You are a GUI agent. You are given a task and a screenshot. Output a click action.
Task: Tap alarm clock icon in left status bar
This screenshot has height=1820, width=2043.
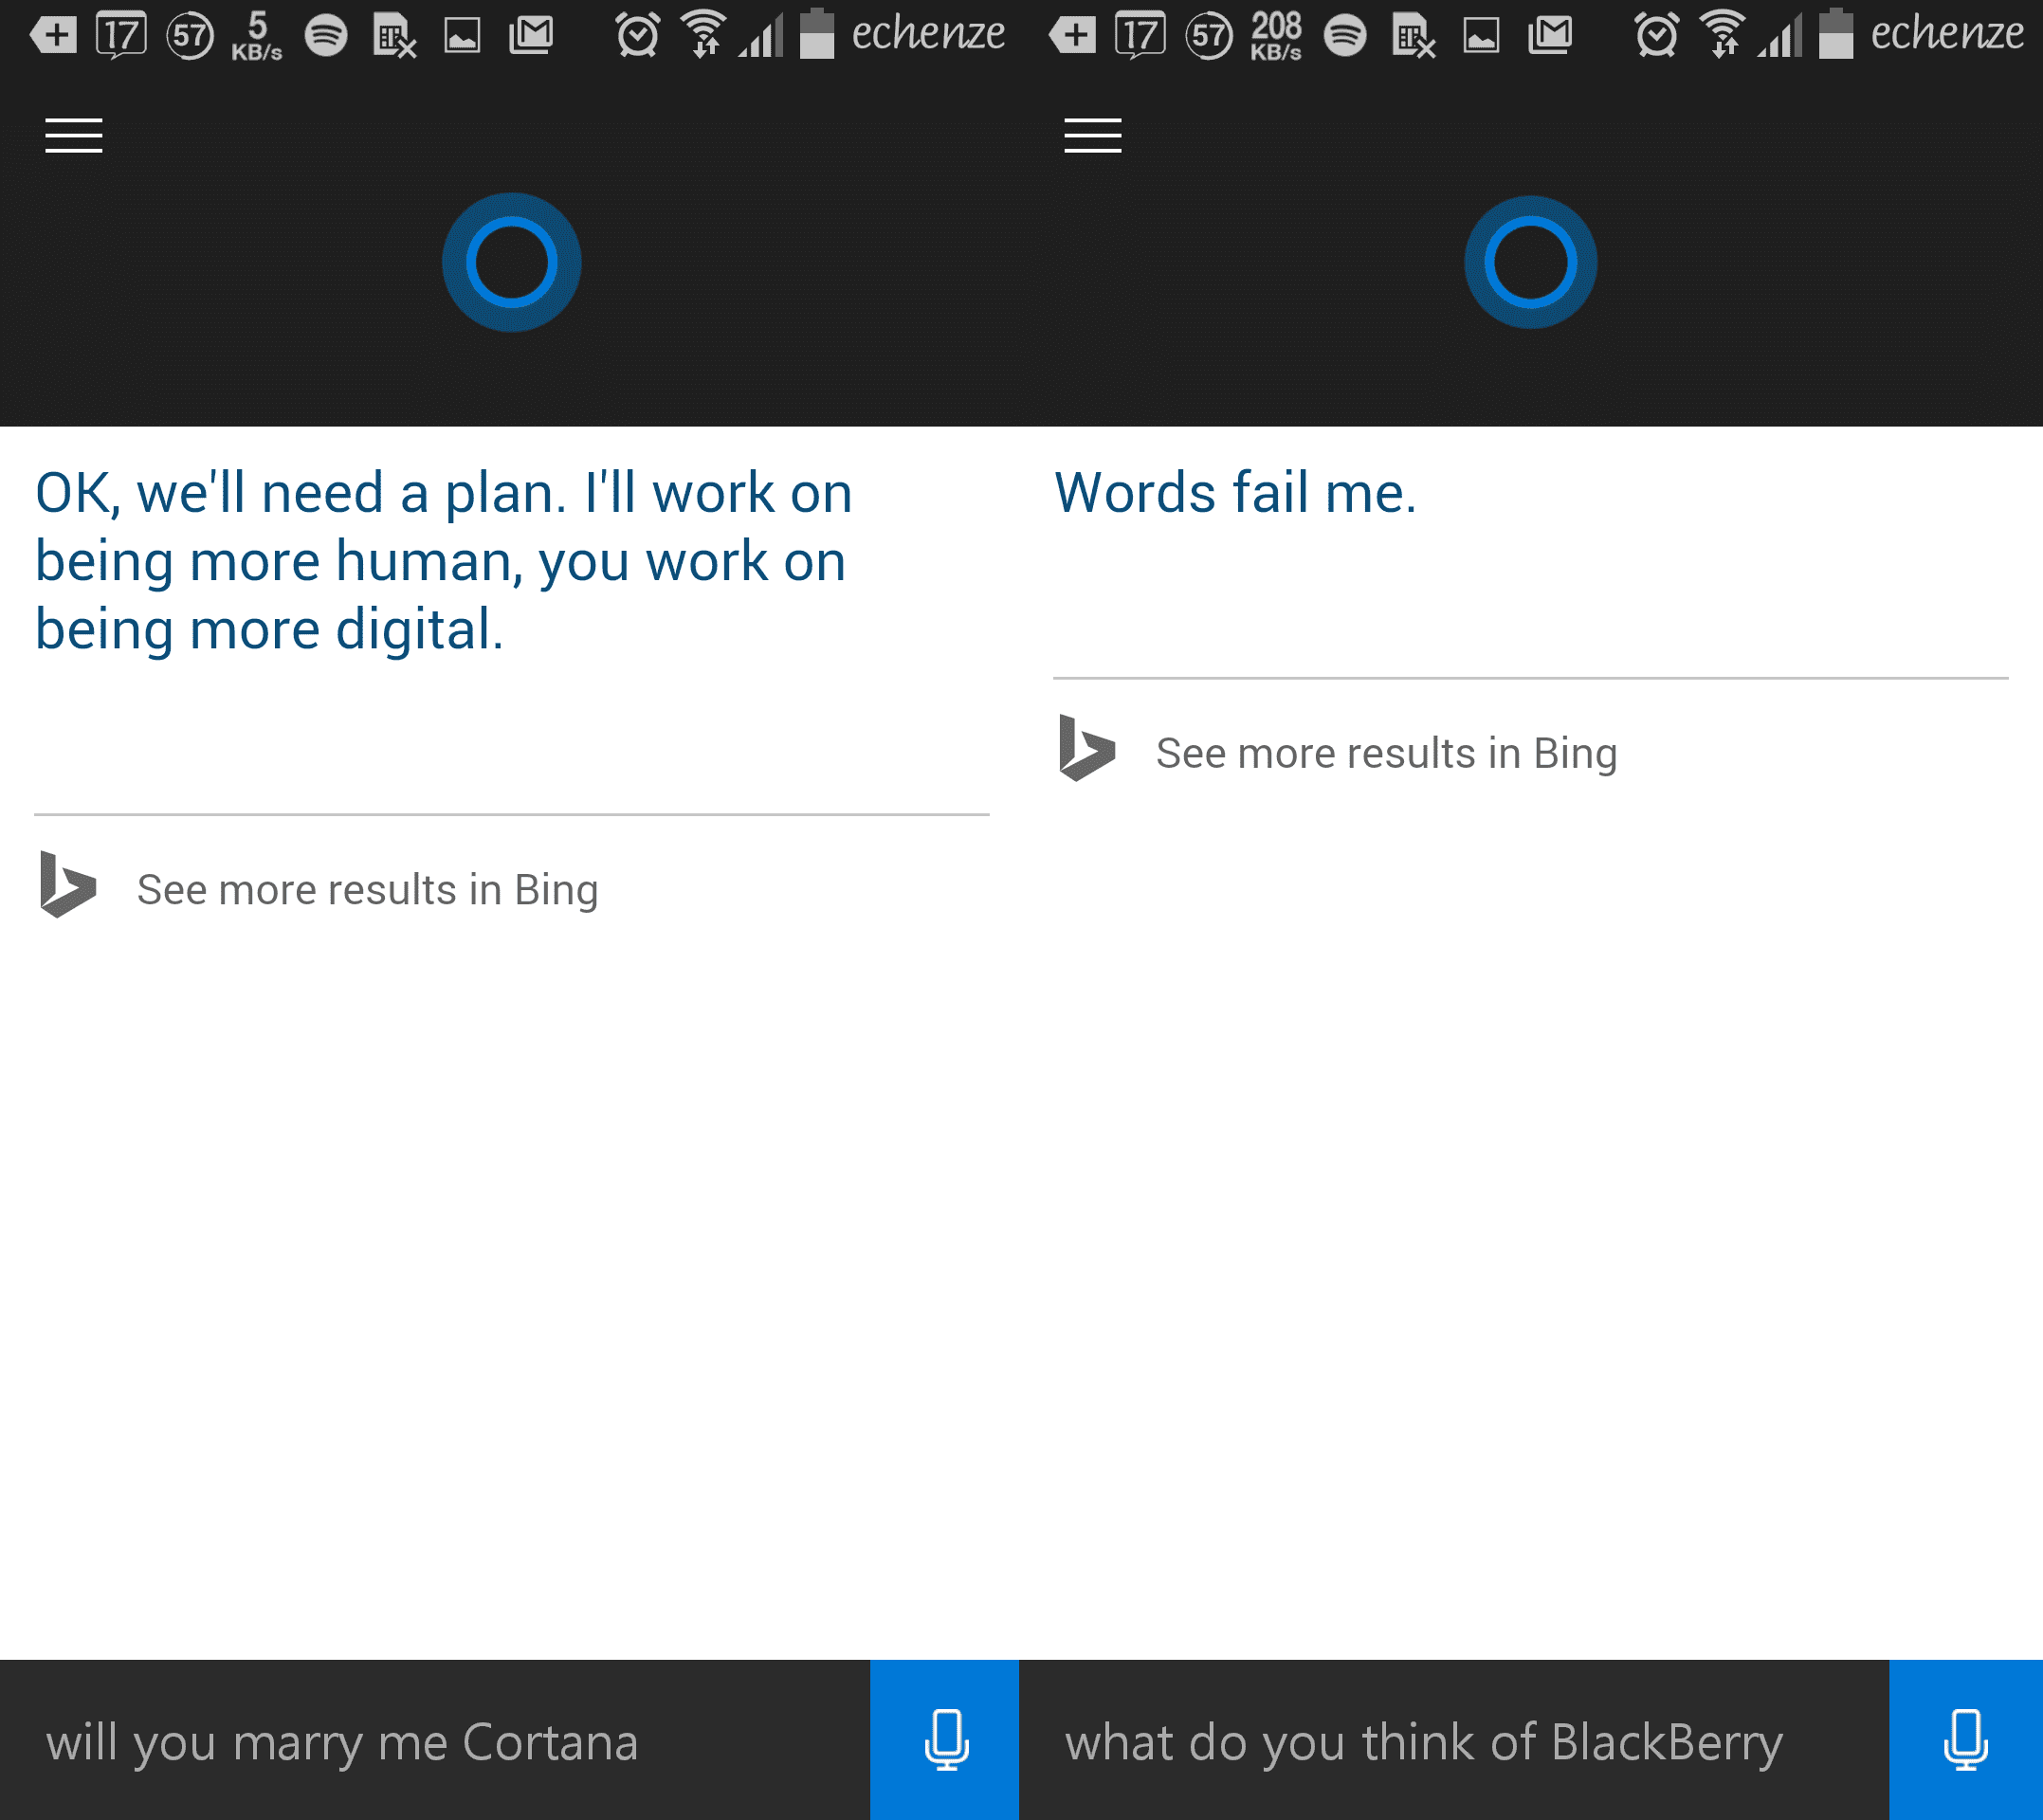click(x=638, y=35)
